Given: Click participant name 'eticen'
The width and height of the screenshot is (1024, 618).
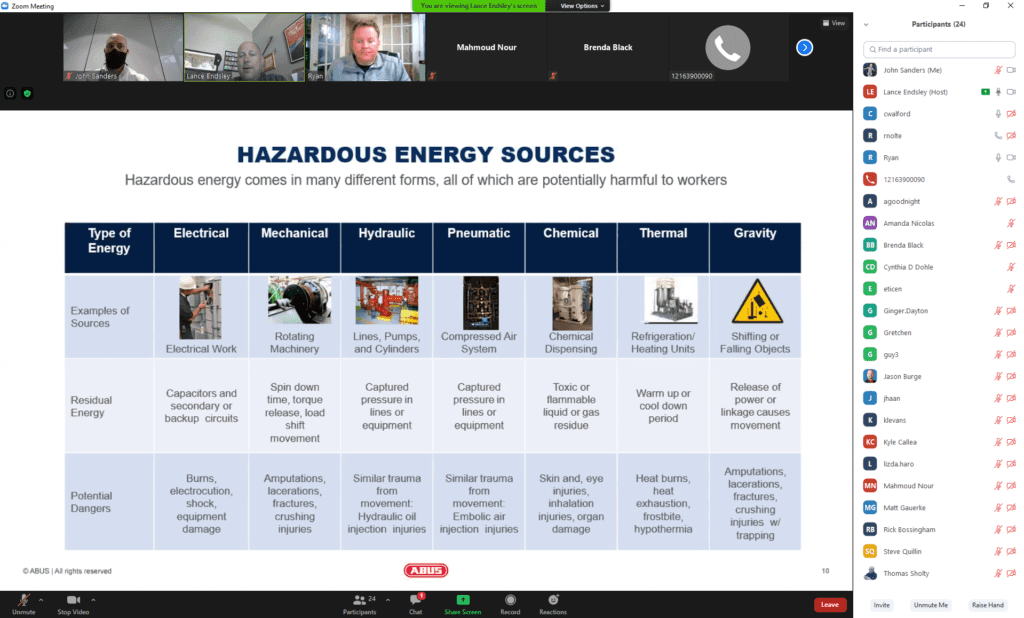Looking at the screenshot, I should (892, 289).
